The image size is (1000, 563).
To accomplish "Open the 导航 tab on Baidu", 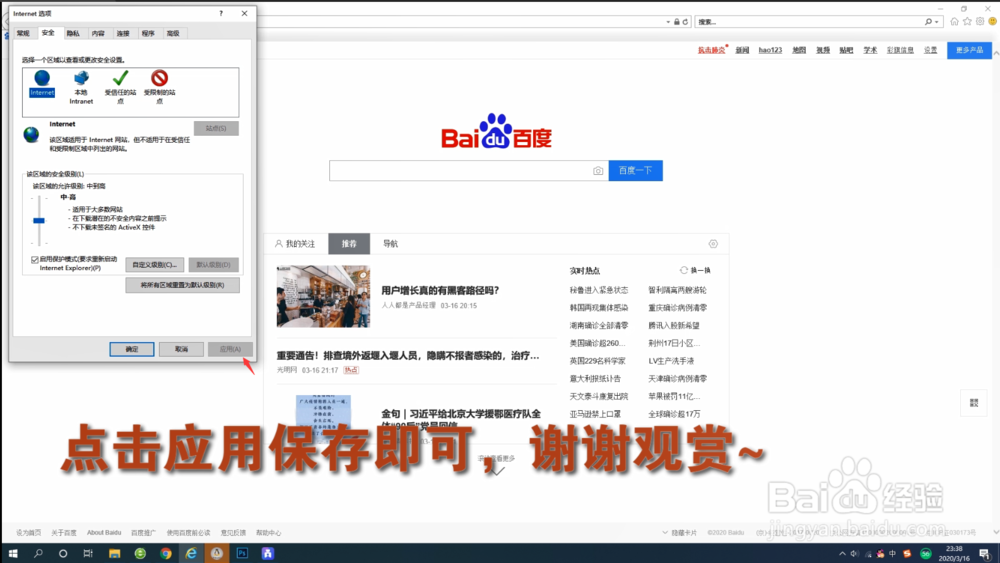I will point(390,244).
